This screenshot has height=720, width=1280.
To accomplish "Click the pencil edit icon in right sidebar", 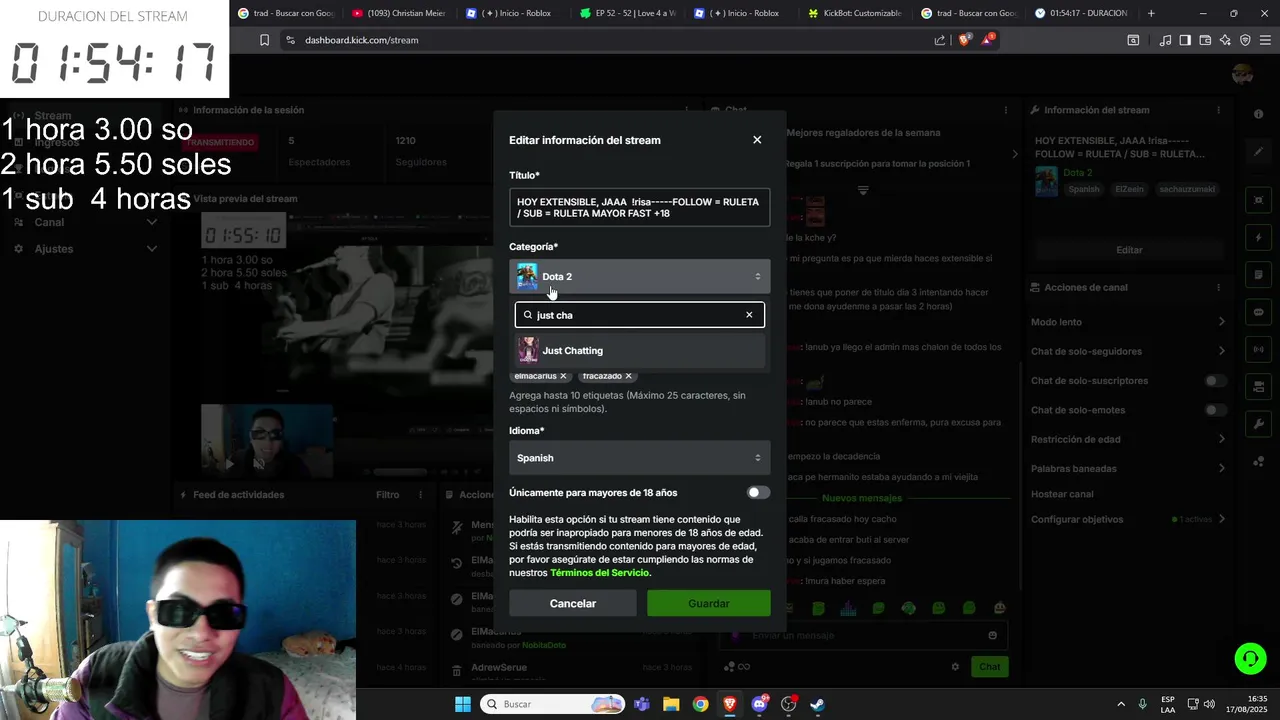I will 1258,152.
